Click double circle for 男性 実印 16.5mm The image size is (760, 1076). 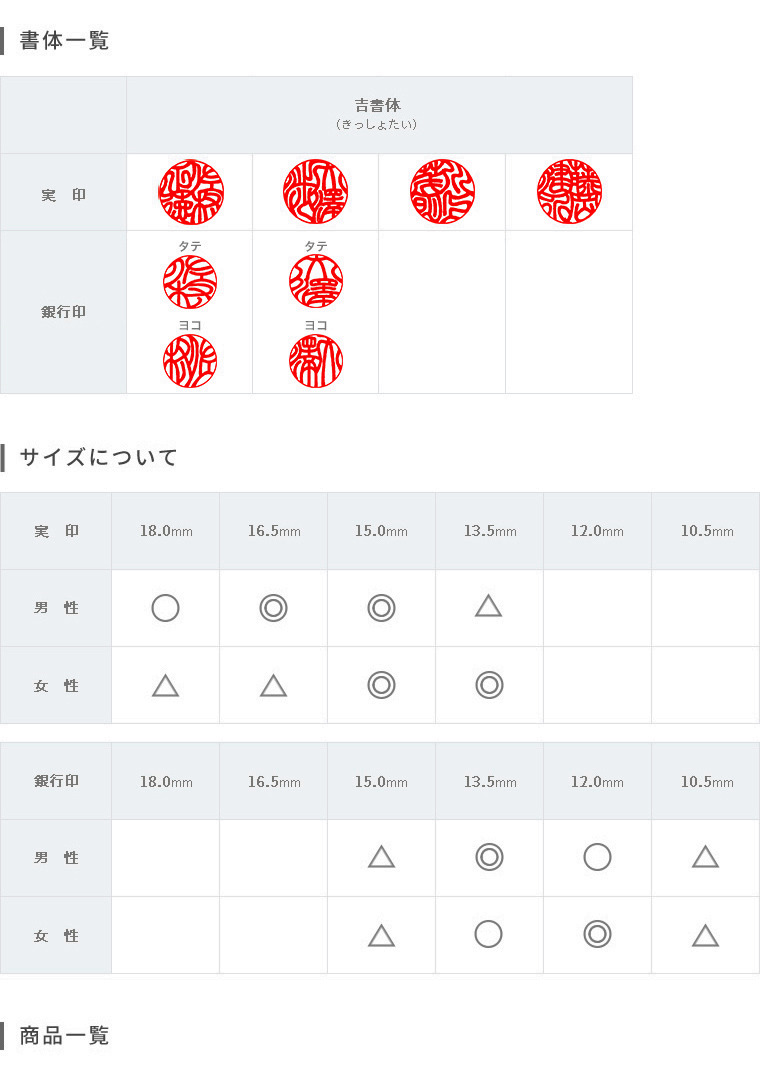pos(273,608)
